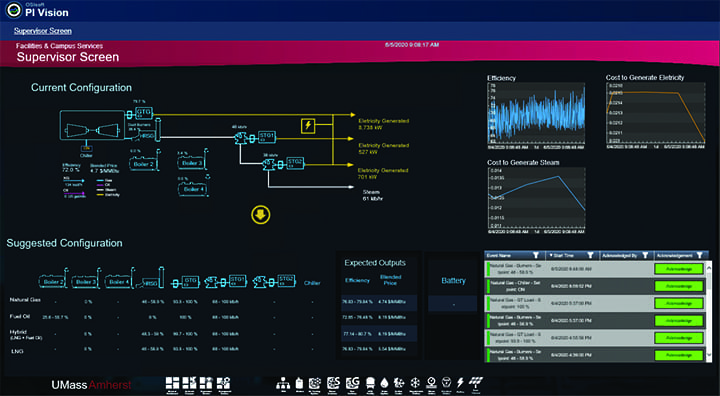Click the yellow lightning bolt box in diagram
This screenshot has width=720, height=396.
(x=308, y=125)
